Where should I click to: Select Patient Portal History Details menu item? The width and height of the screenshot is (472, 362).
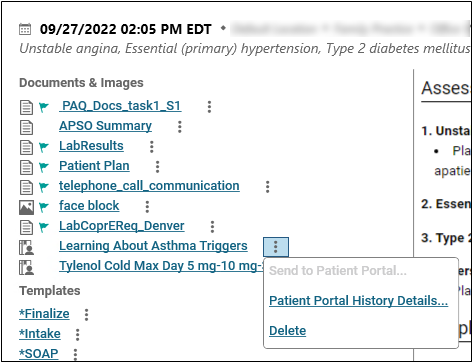click(x=358, y=301)
